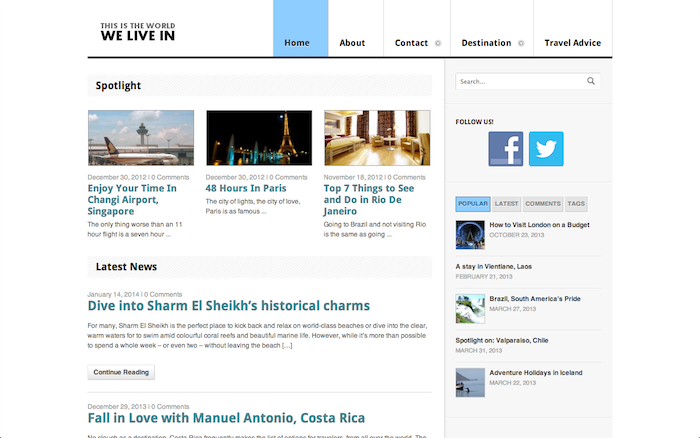
Task: Switch to the Popular tab
Action: [473, 204]
